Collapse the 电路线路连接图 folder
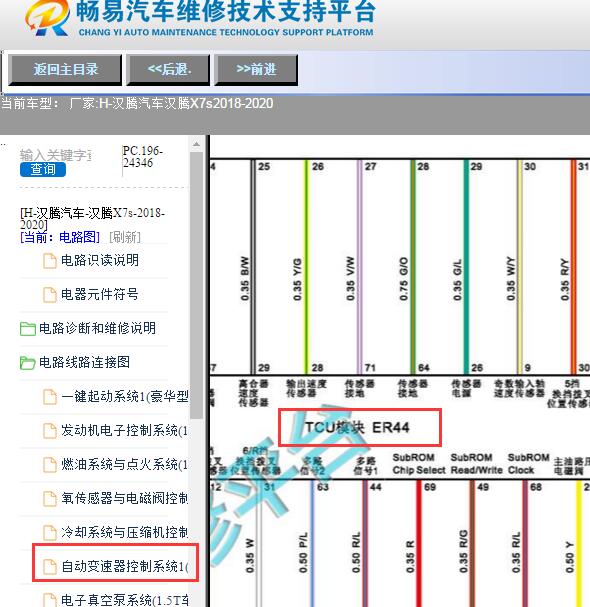This screenshot has height=607, width=590. coord(84,362)
